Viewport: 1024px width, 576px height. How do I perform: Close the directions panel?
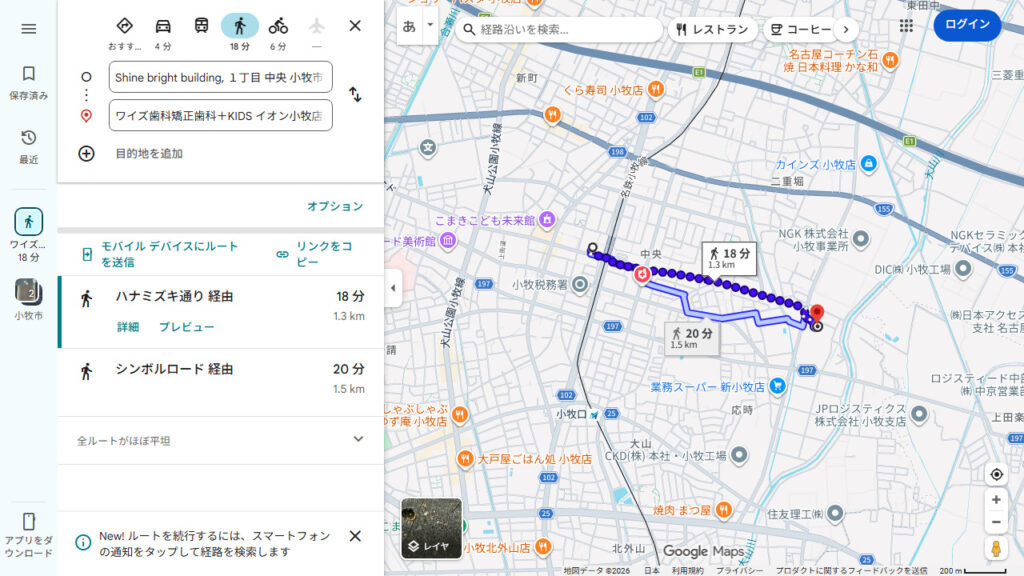[x=355, y=25]
